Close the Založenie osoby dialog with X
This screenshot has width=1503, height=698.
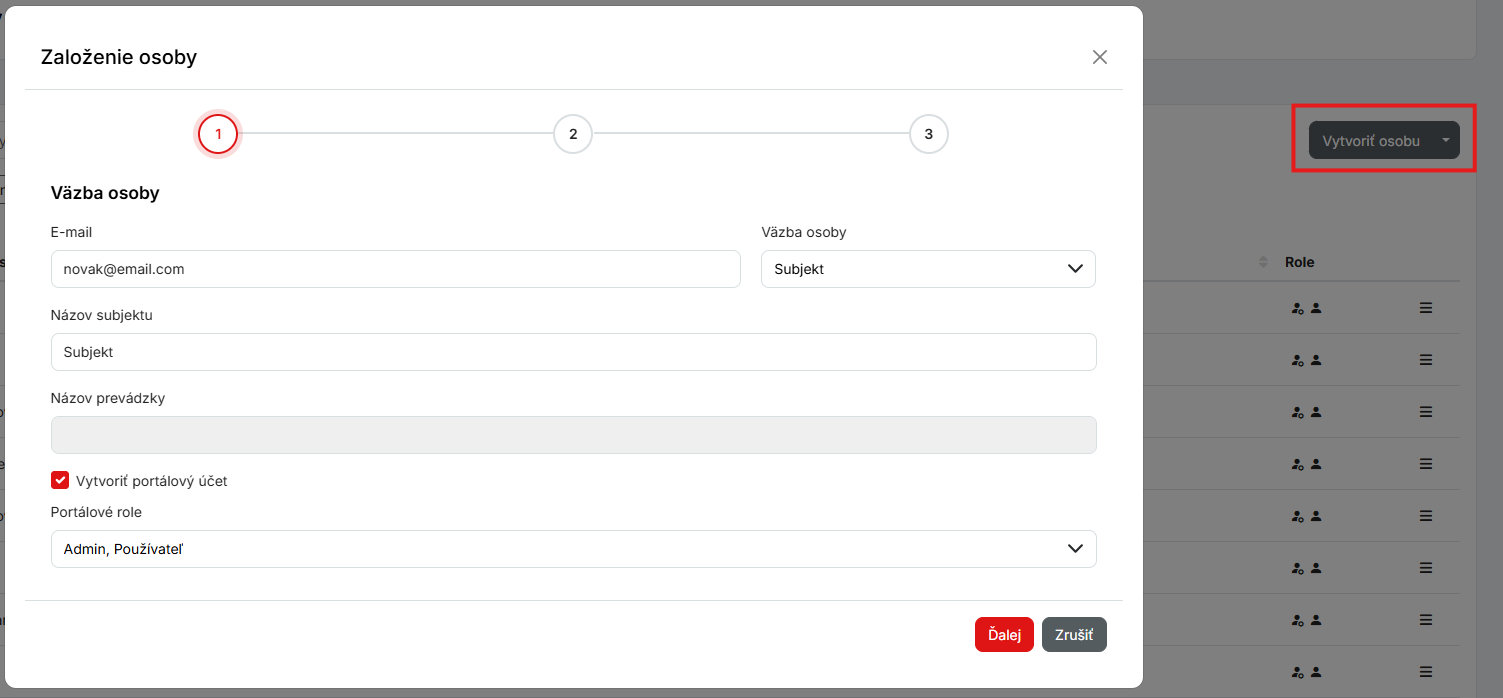click(x=1100, y=57)
